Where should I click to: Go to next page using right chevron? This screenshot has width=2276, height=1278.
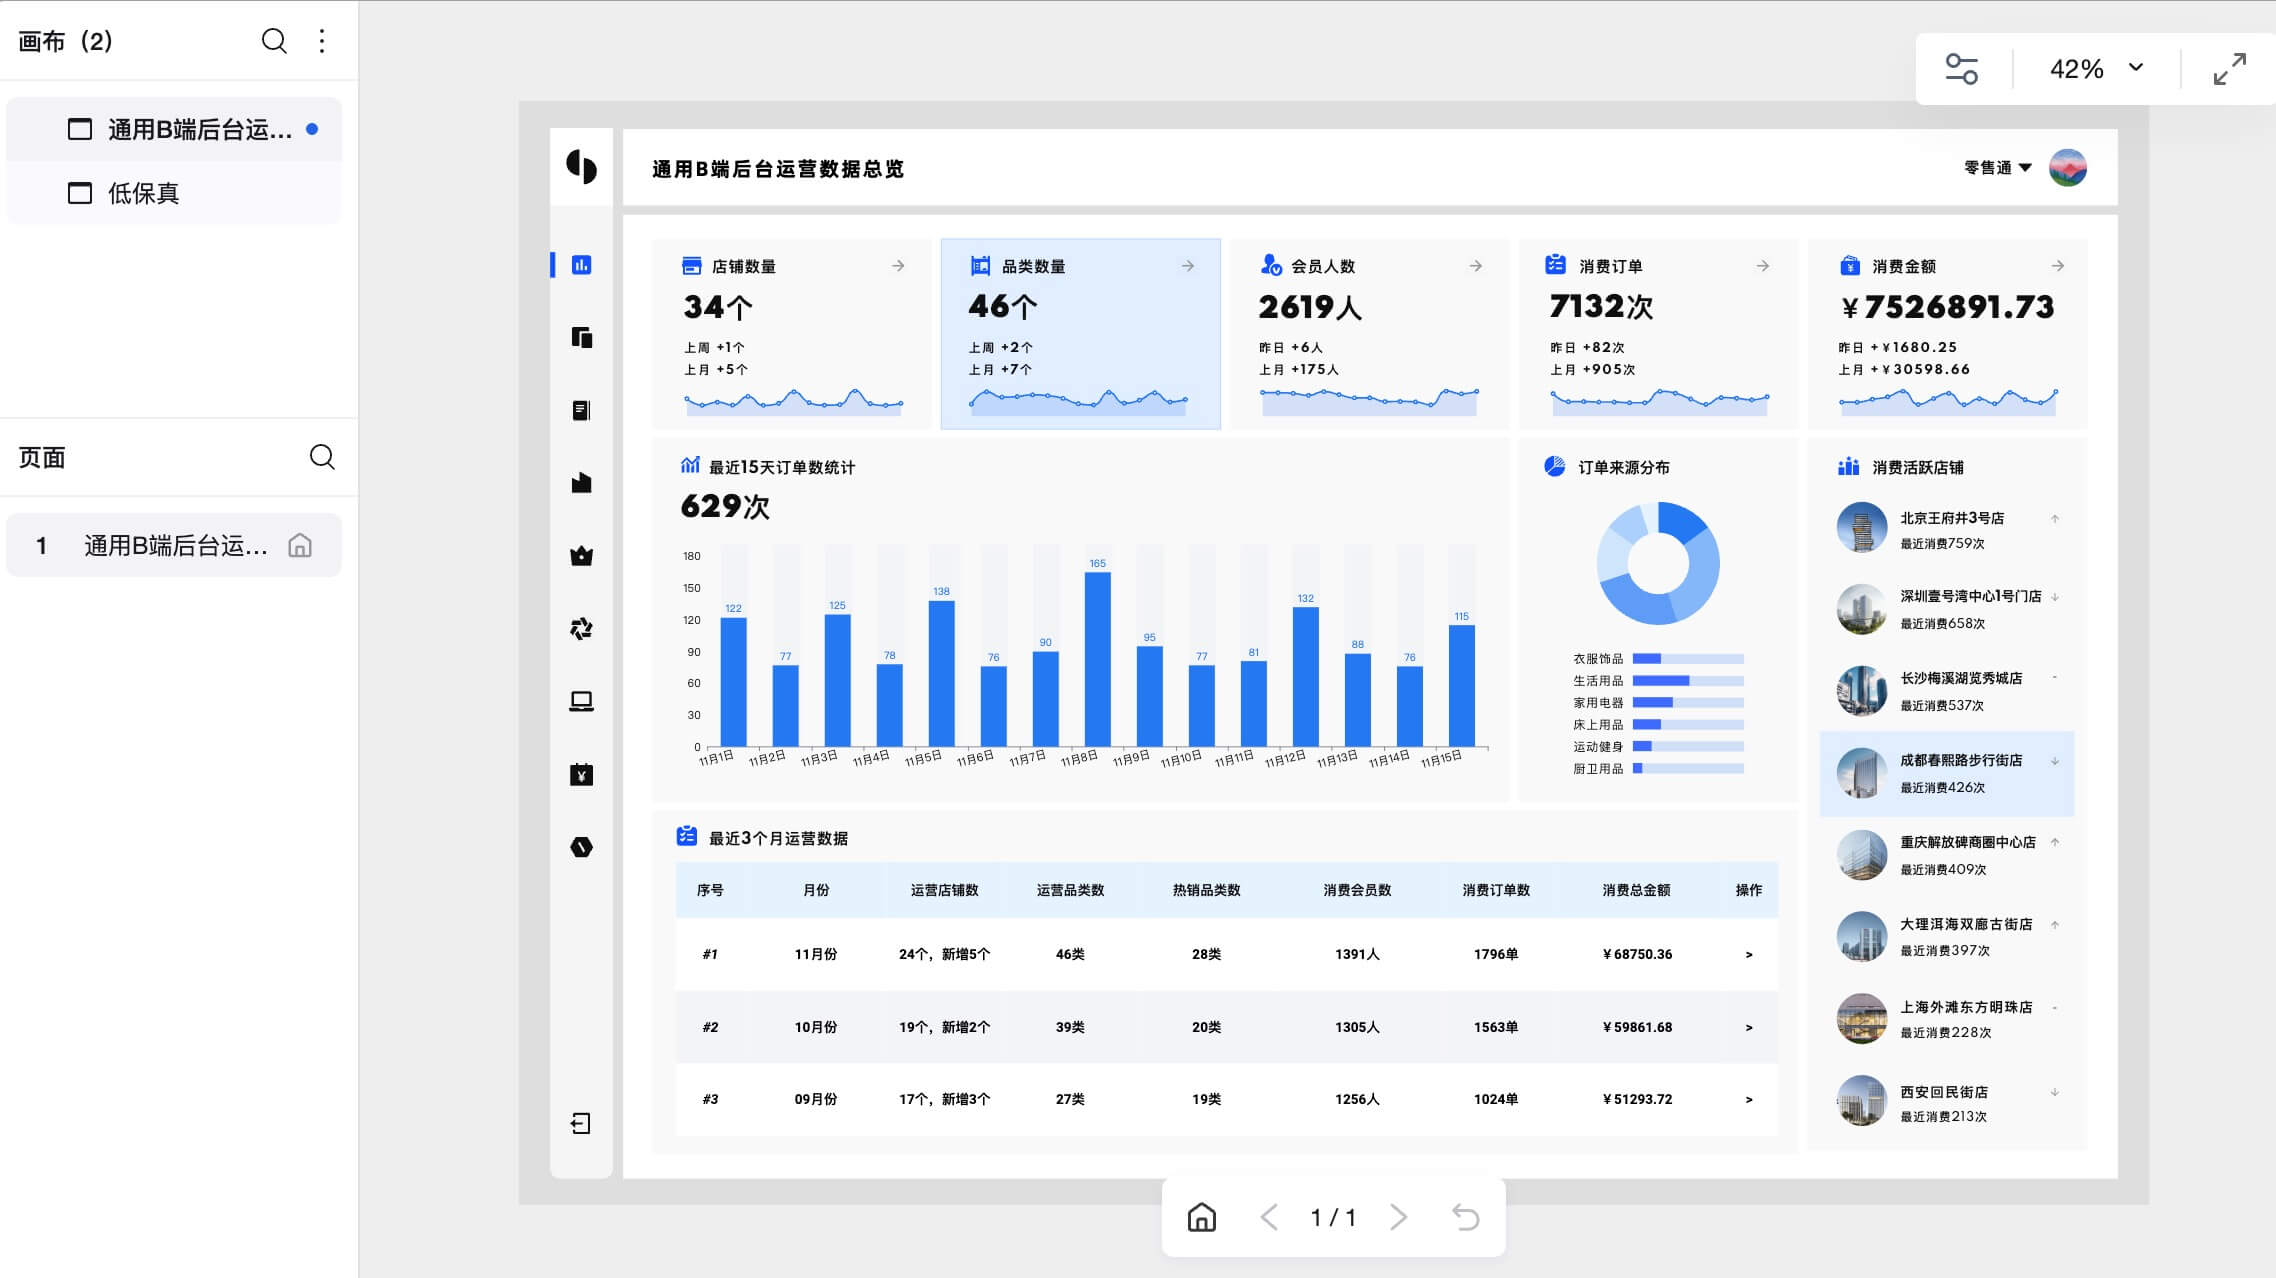[x=1398, y=1217]
